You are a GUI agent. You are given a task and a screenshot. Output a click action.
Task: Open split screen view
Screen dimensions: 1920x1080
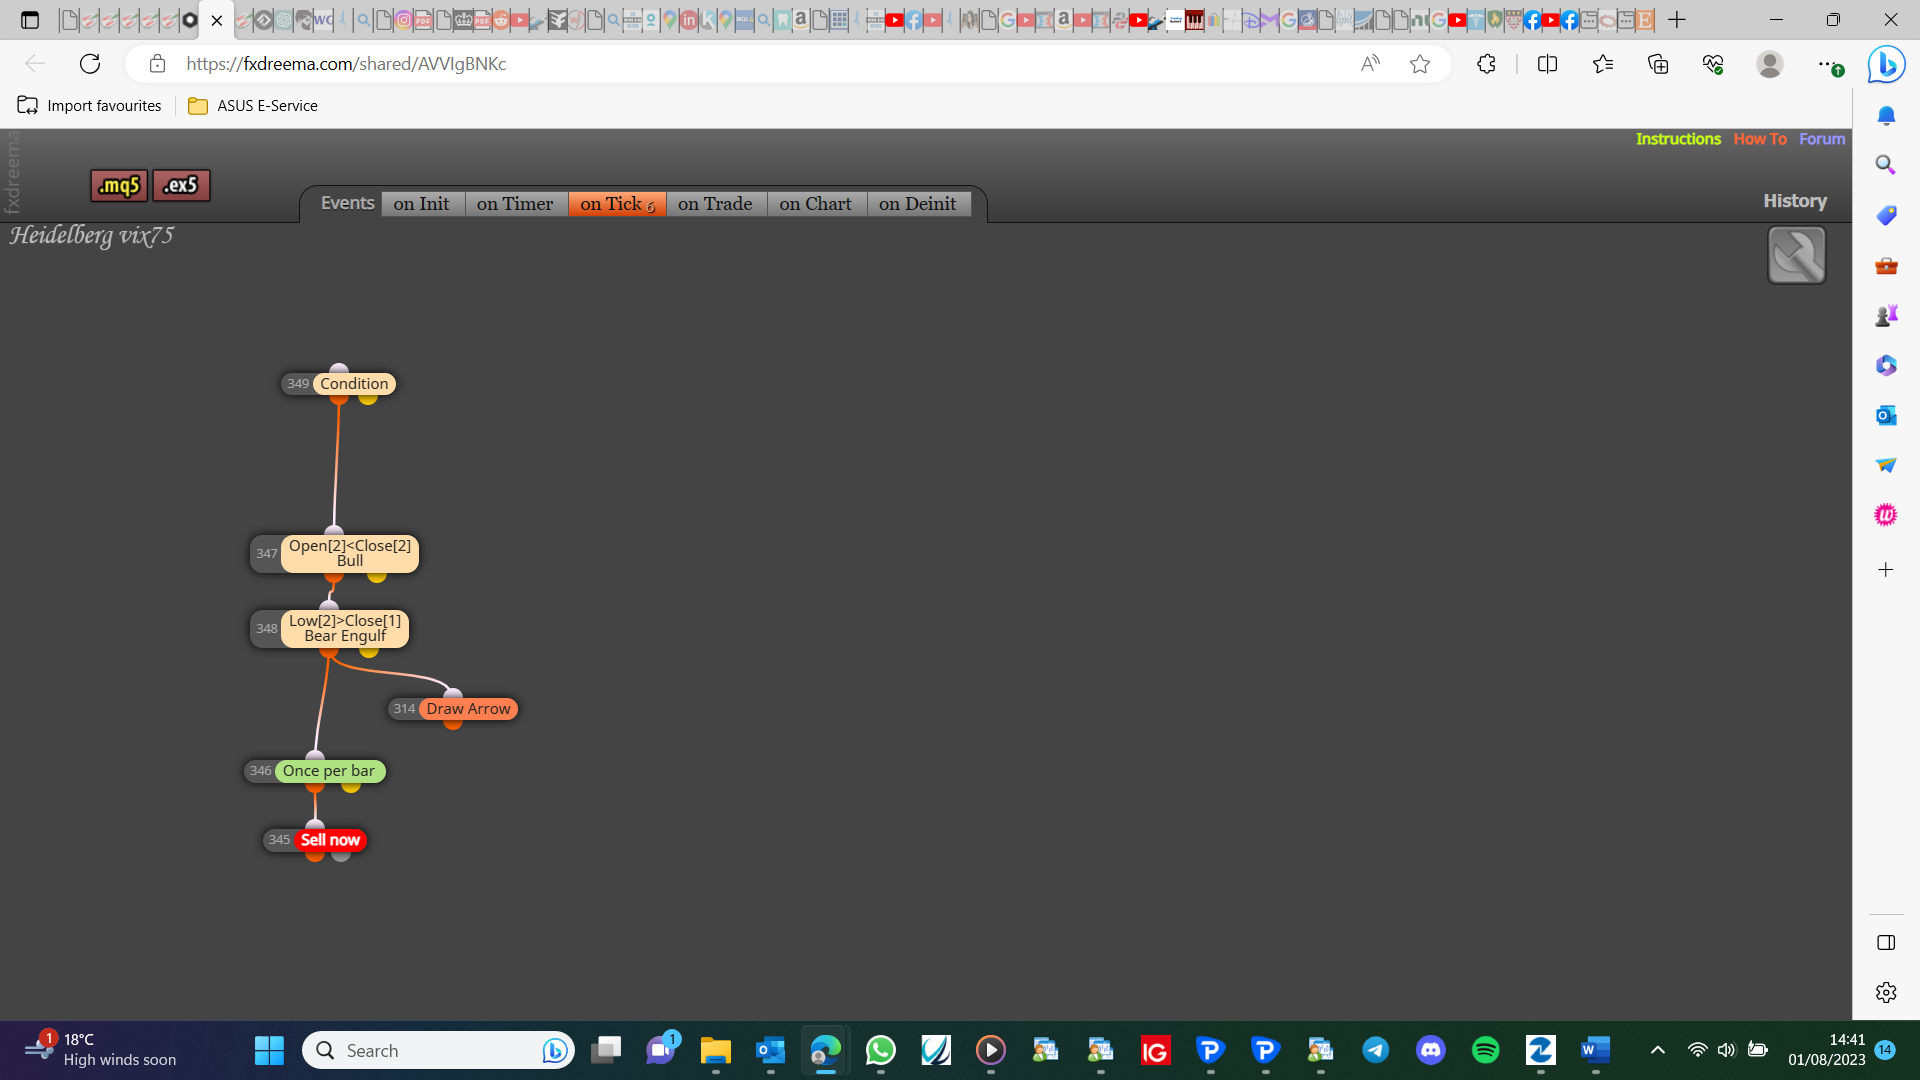coord(1547,64)
